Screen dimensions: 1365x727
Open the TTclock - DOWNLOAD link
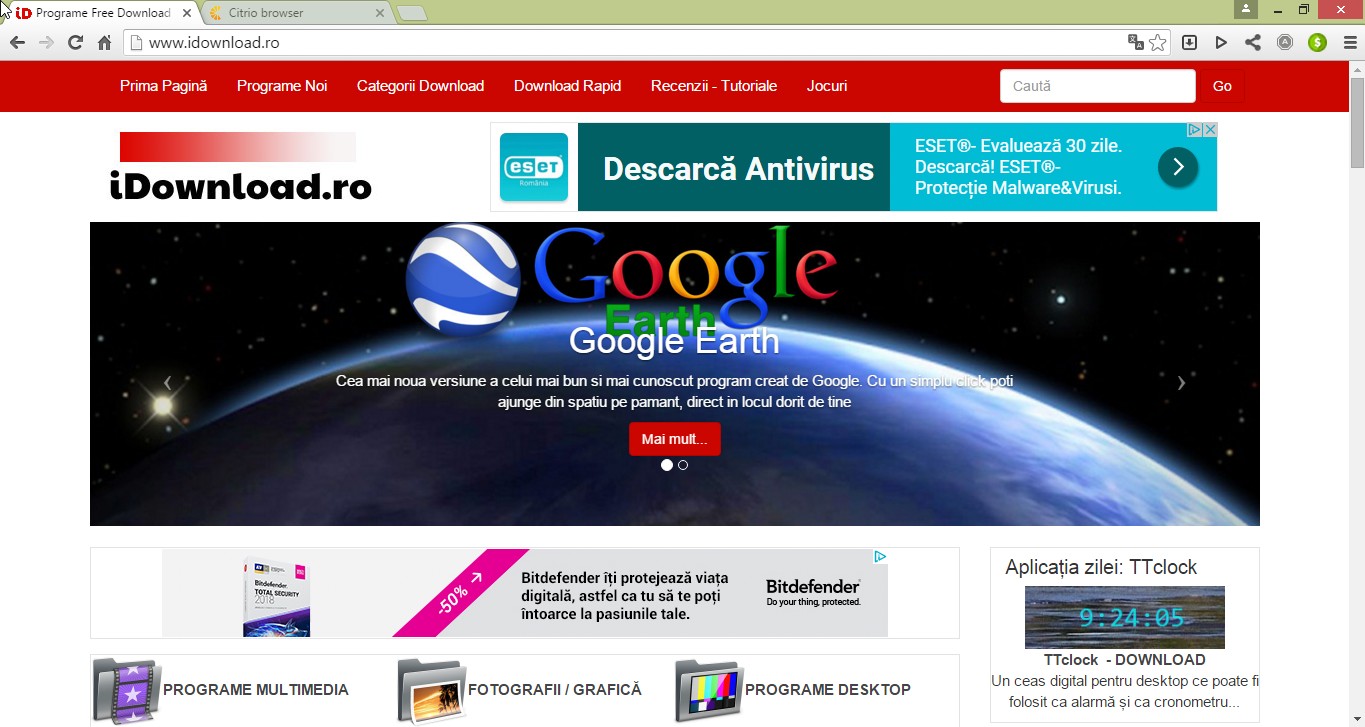point(1124,660)
